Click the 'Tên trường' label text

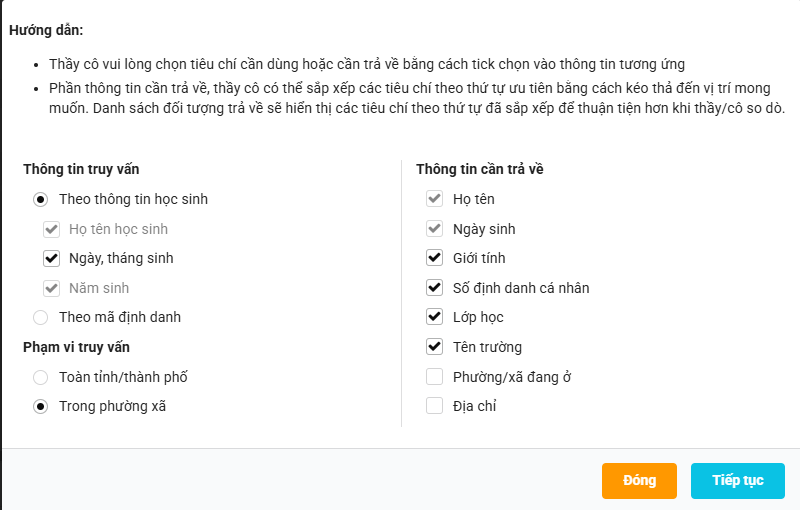(487, 347)
